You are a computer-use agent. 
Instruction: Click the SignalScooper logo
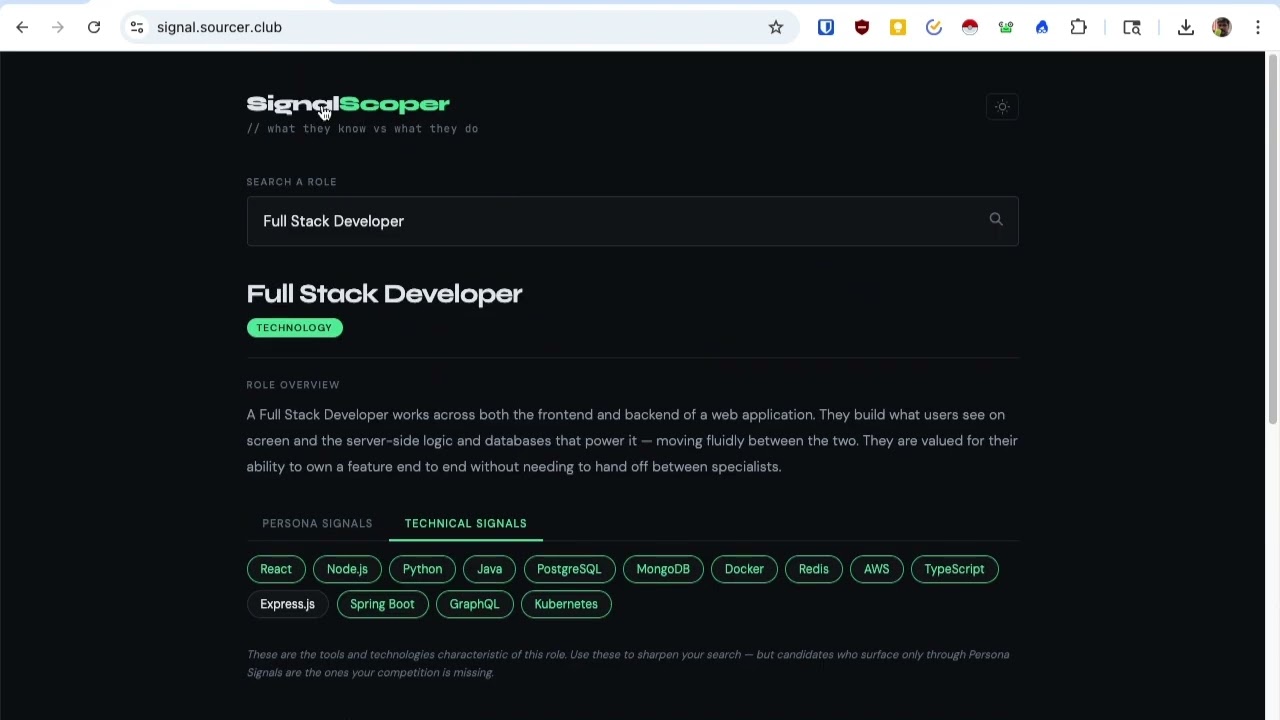click(x=348, y=104)
